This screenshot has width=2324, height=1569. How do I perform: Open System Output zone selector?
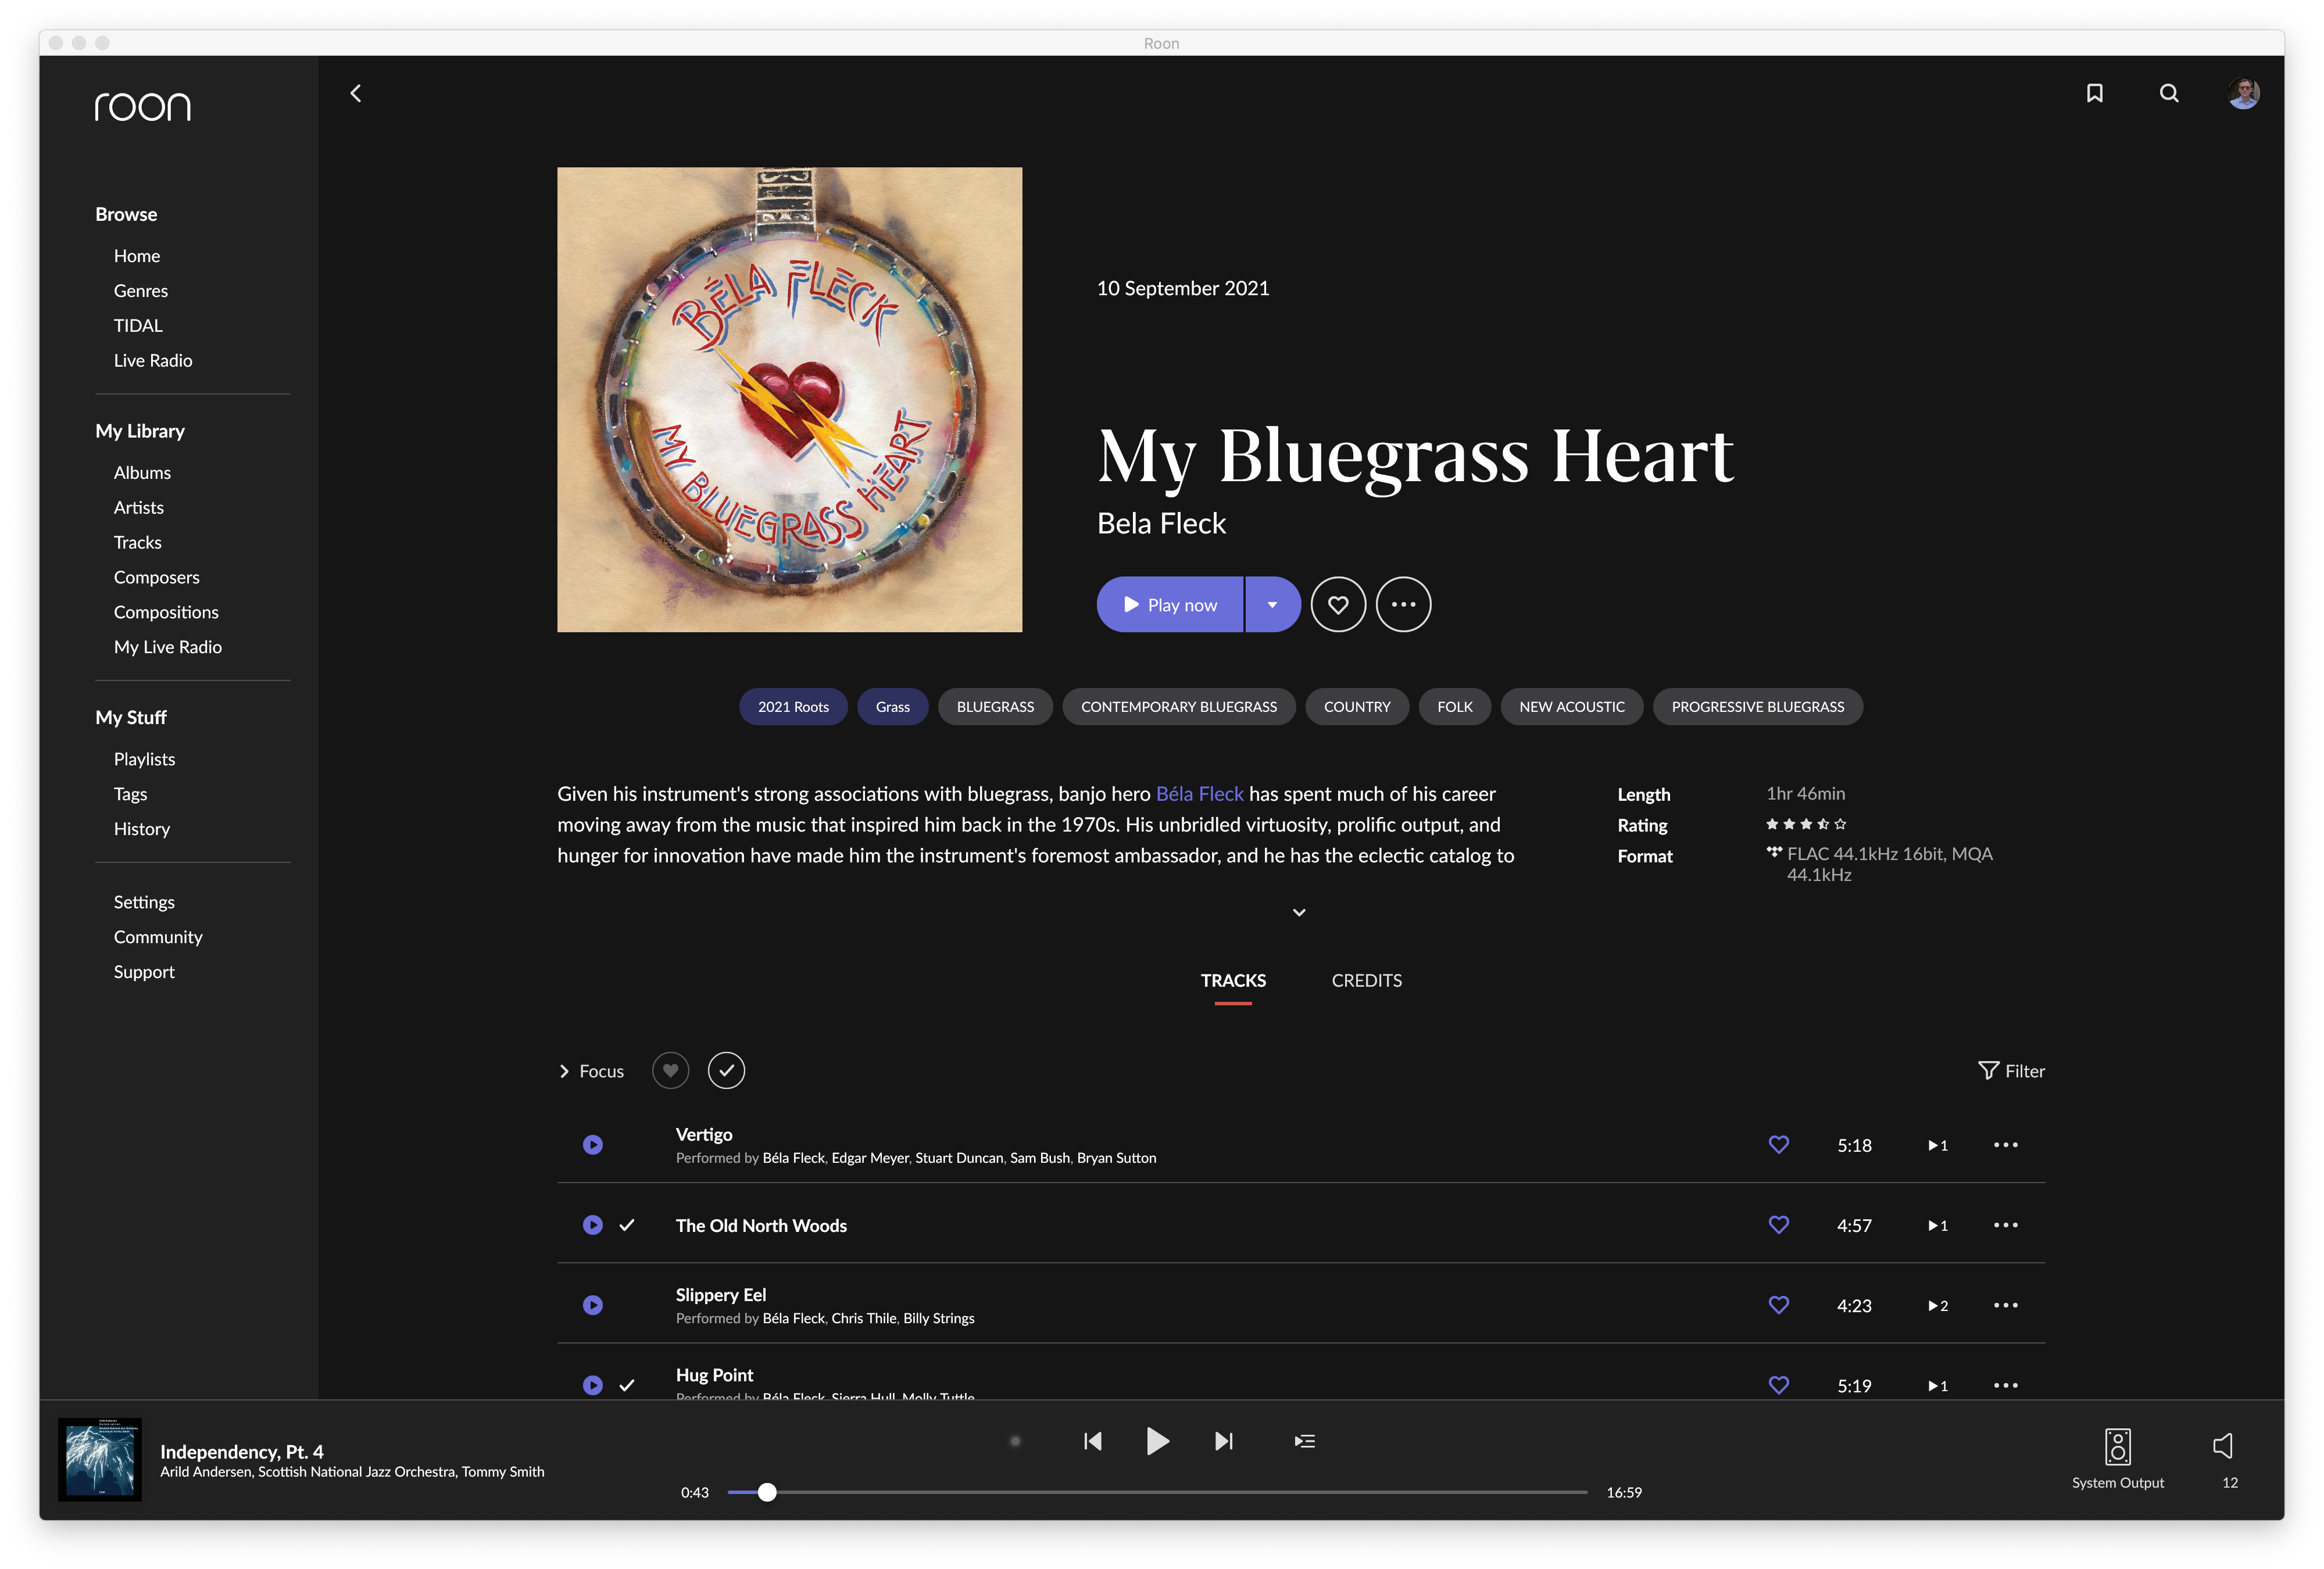(x=2117, y=1458)
